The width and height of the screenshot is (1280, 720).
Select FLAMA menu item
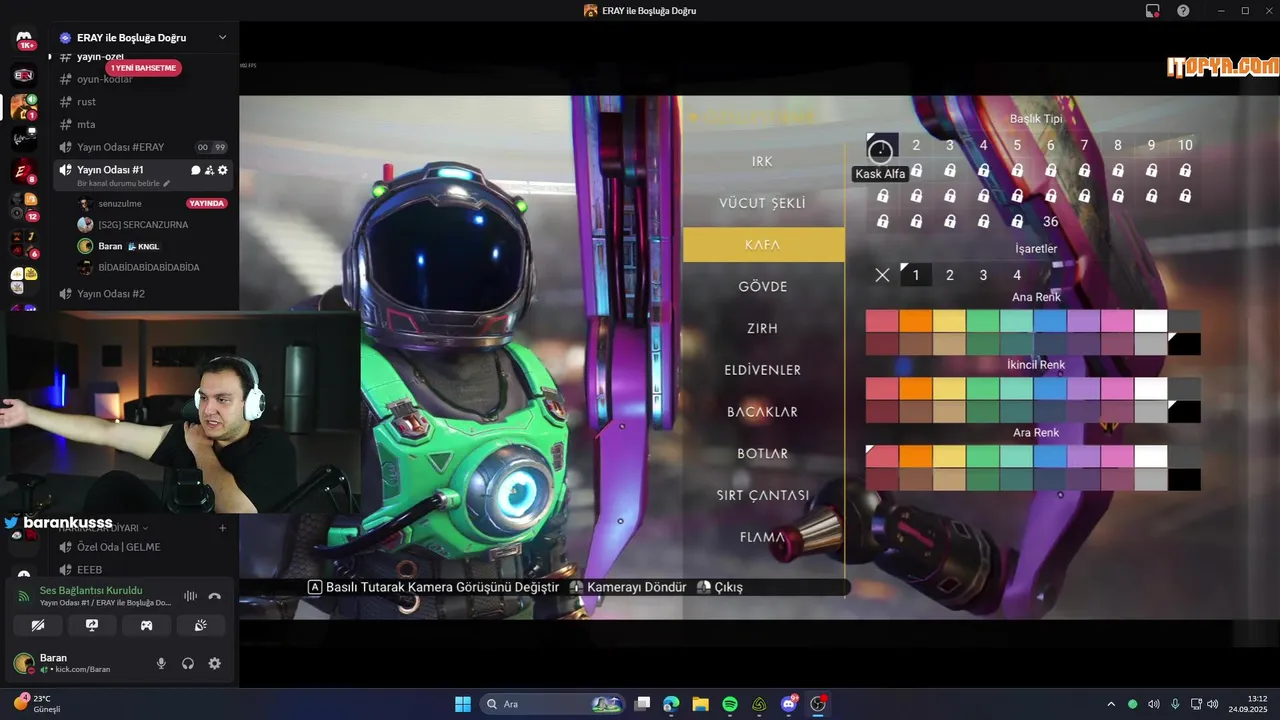coord(762,537)
